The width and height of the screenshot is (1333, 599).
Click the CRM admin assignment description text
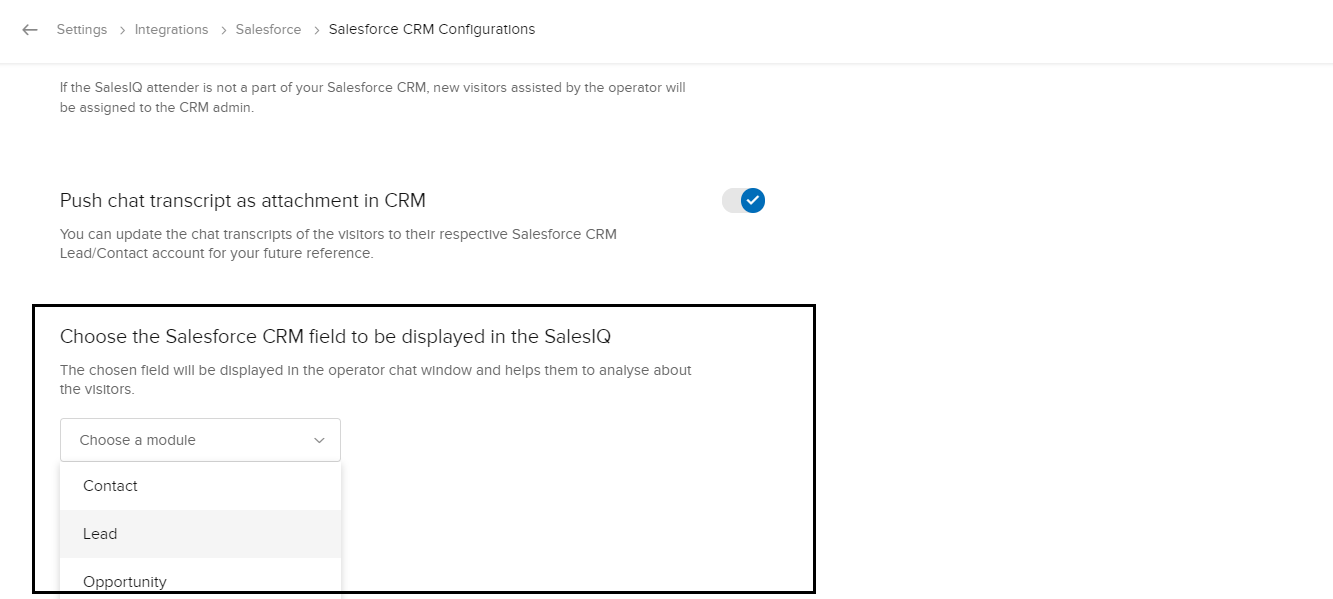372,97
